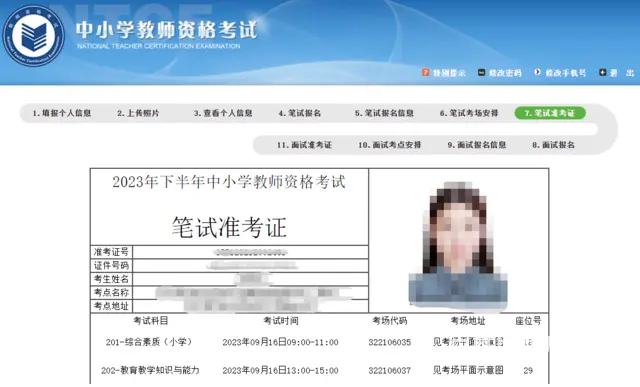Open the 修改密码 link
The image size is (640, 387).
[505, 73]
